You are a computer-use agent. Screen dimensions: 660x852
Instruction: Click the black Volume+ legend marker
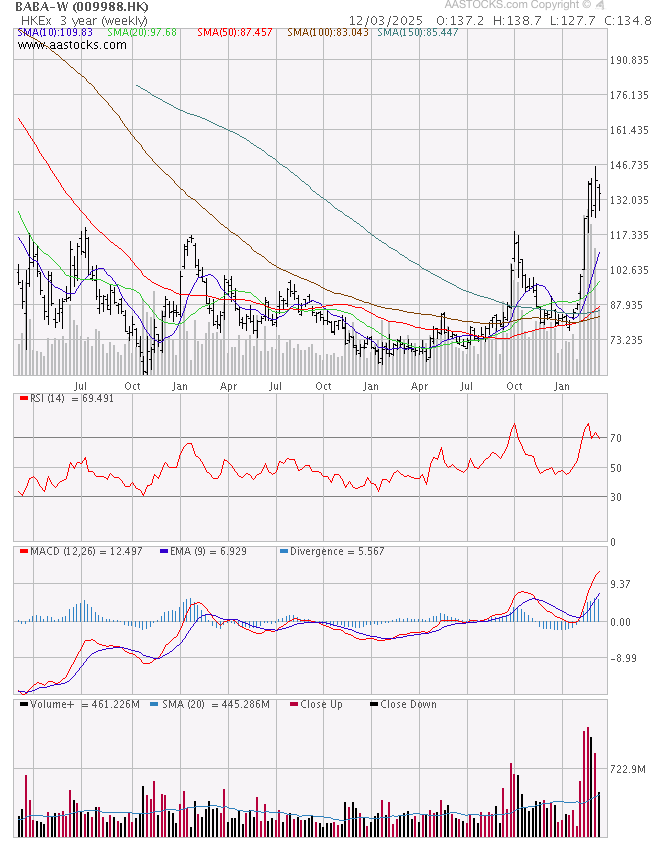click(x=24, y=704)
